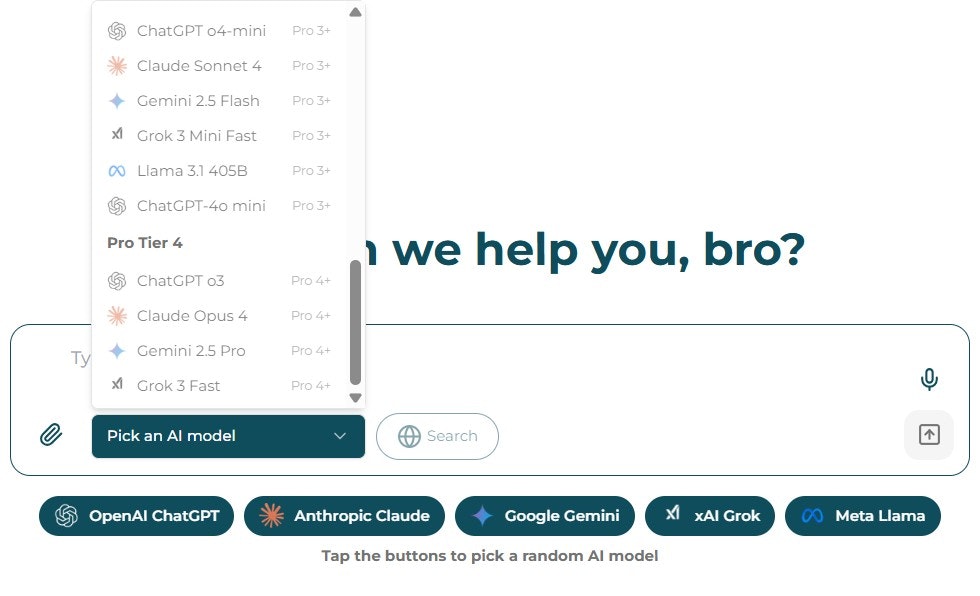
Task: Click xAI icon beside Grok 3 Mini Fast
Action: pos(117,134)
